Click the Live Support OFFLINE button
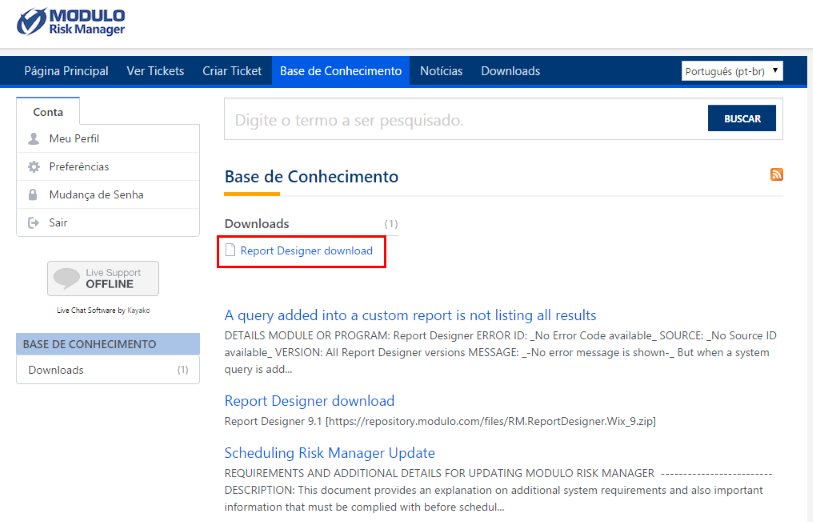 [103, 278]
